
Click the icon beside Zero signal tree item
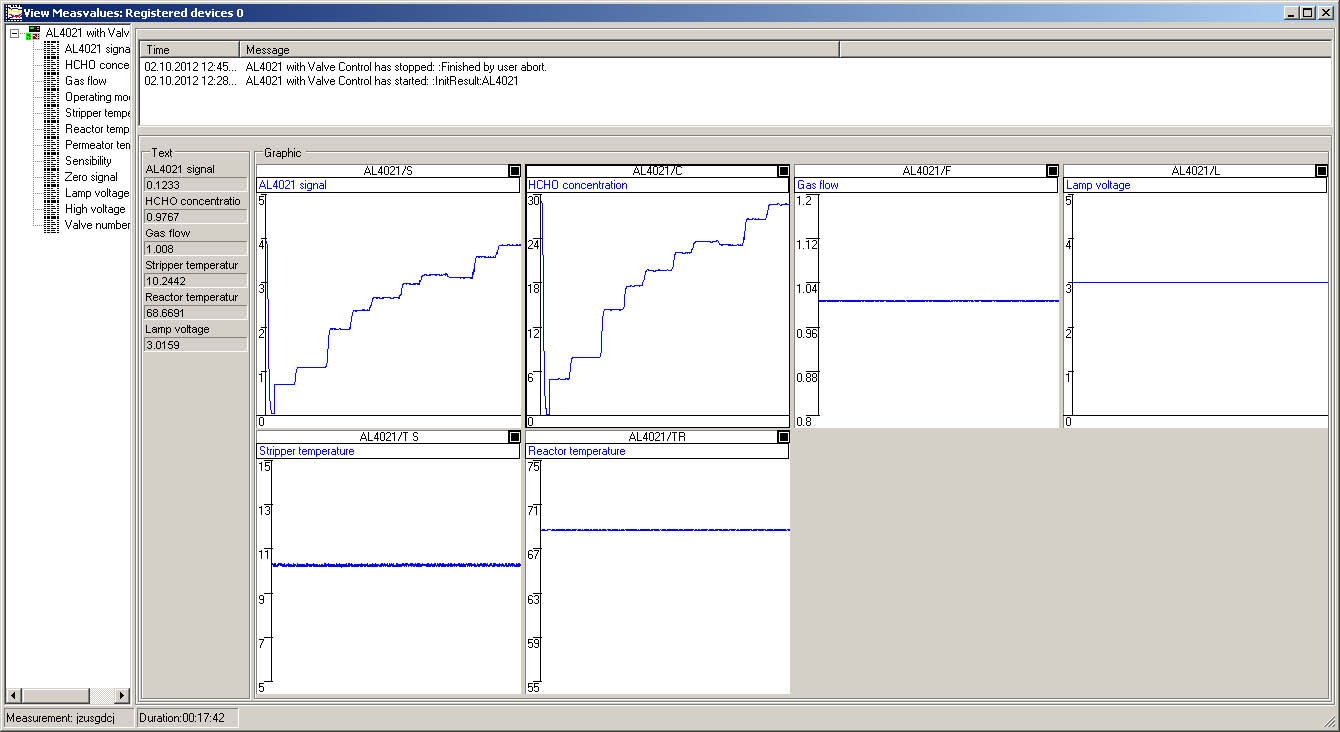51,177
